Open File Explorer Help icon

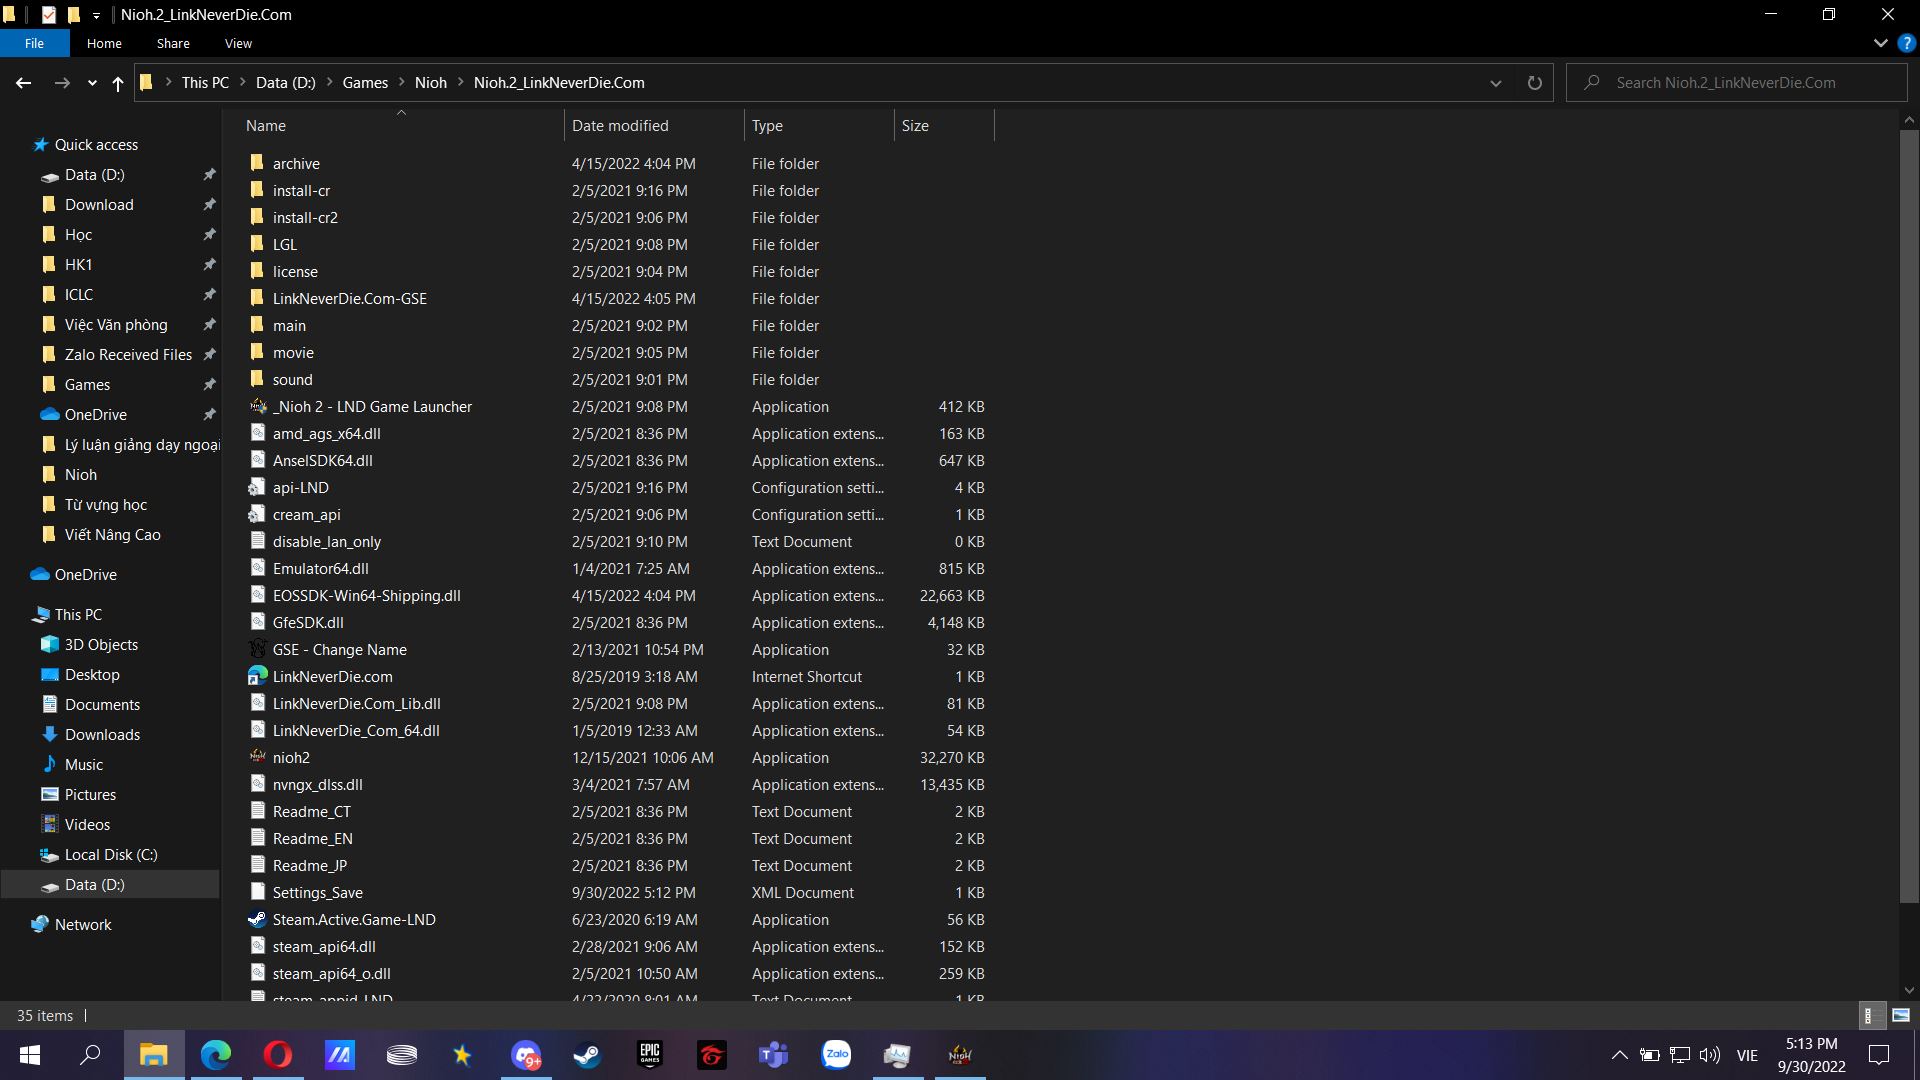1906,43
